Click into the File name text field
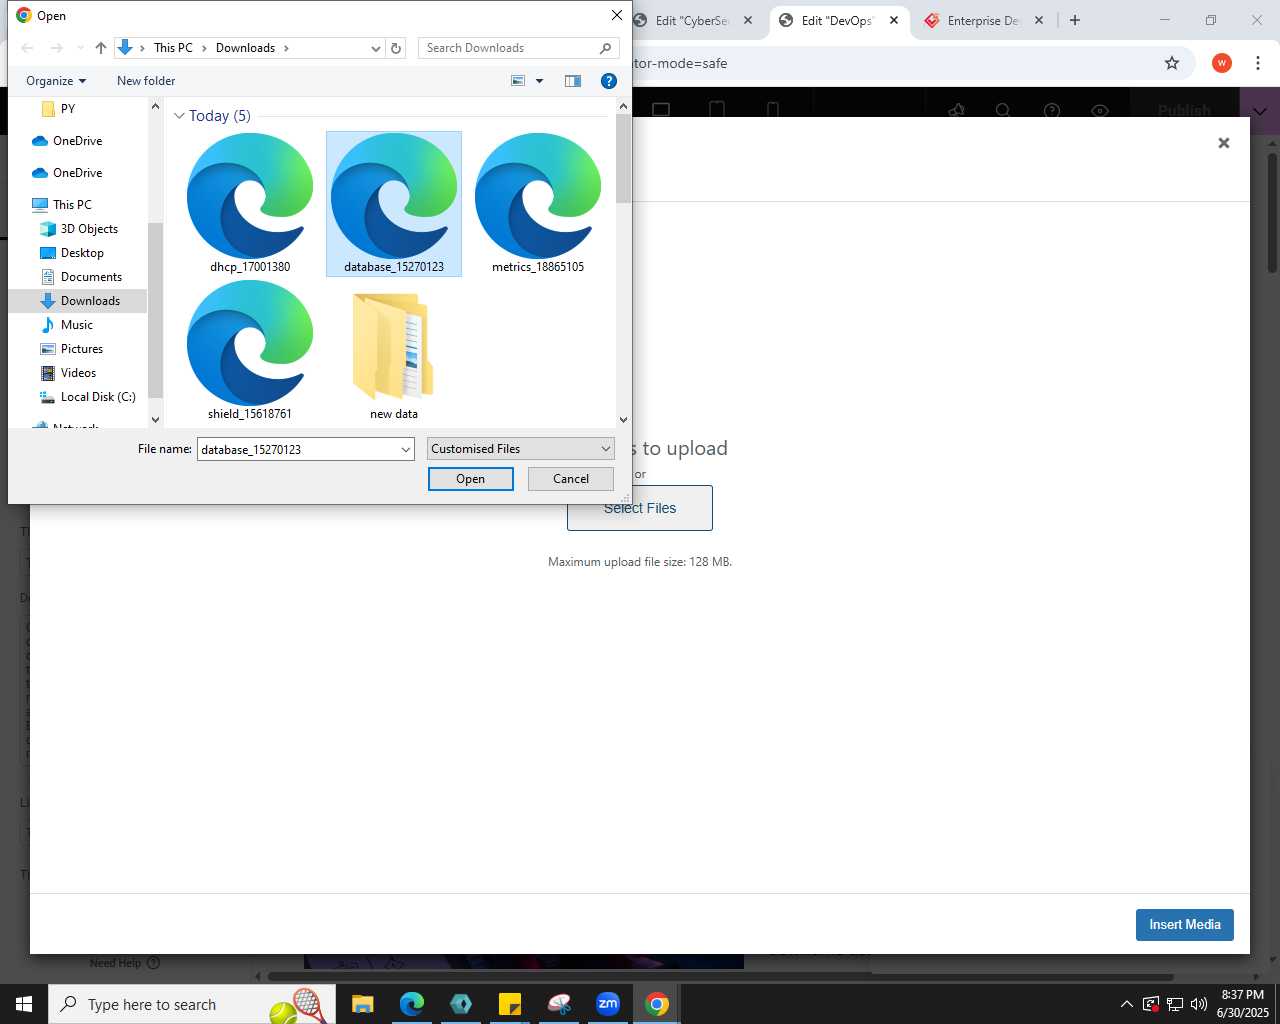This screenshot has width=1280, height=1024. click(x=298, y=450)
